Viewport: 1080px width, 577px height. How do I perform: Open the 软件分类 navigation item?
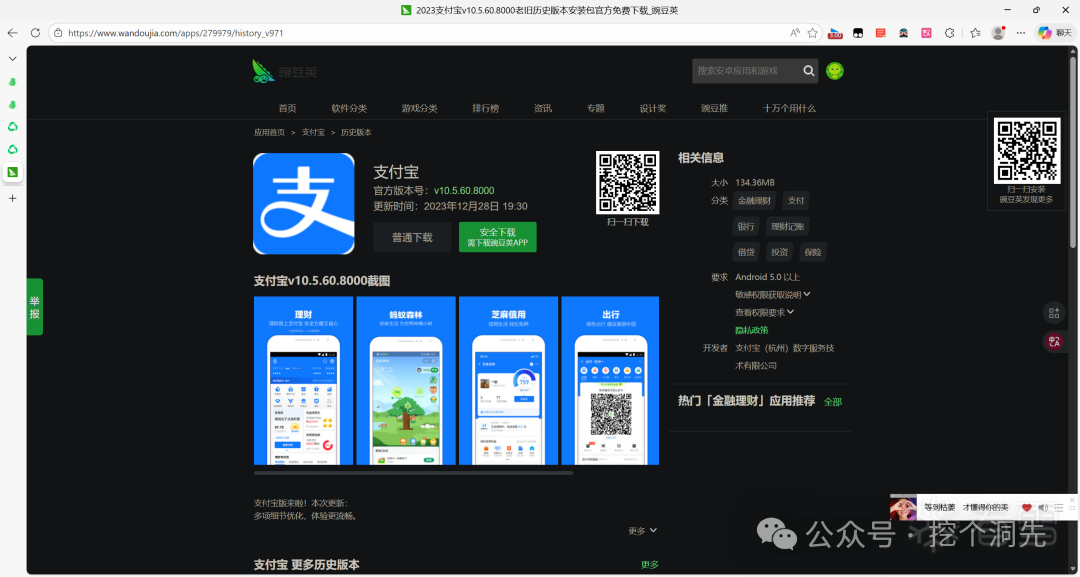click(x=349, y=108)
